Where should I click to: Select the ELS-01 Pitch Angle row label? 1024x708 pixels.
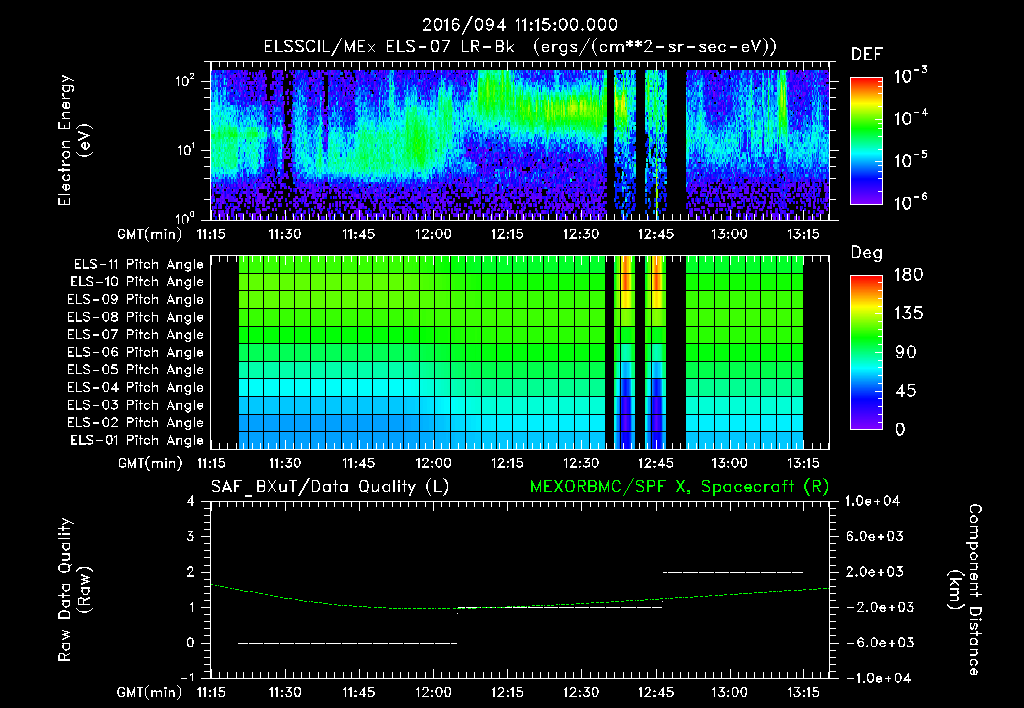tap(137, 440)
